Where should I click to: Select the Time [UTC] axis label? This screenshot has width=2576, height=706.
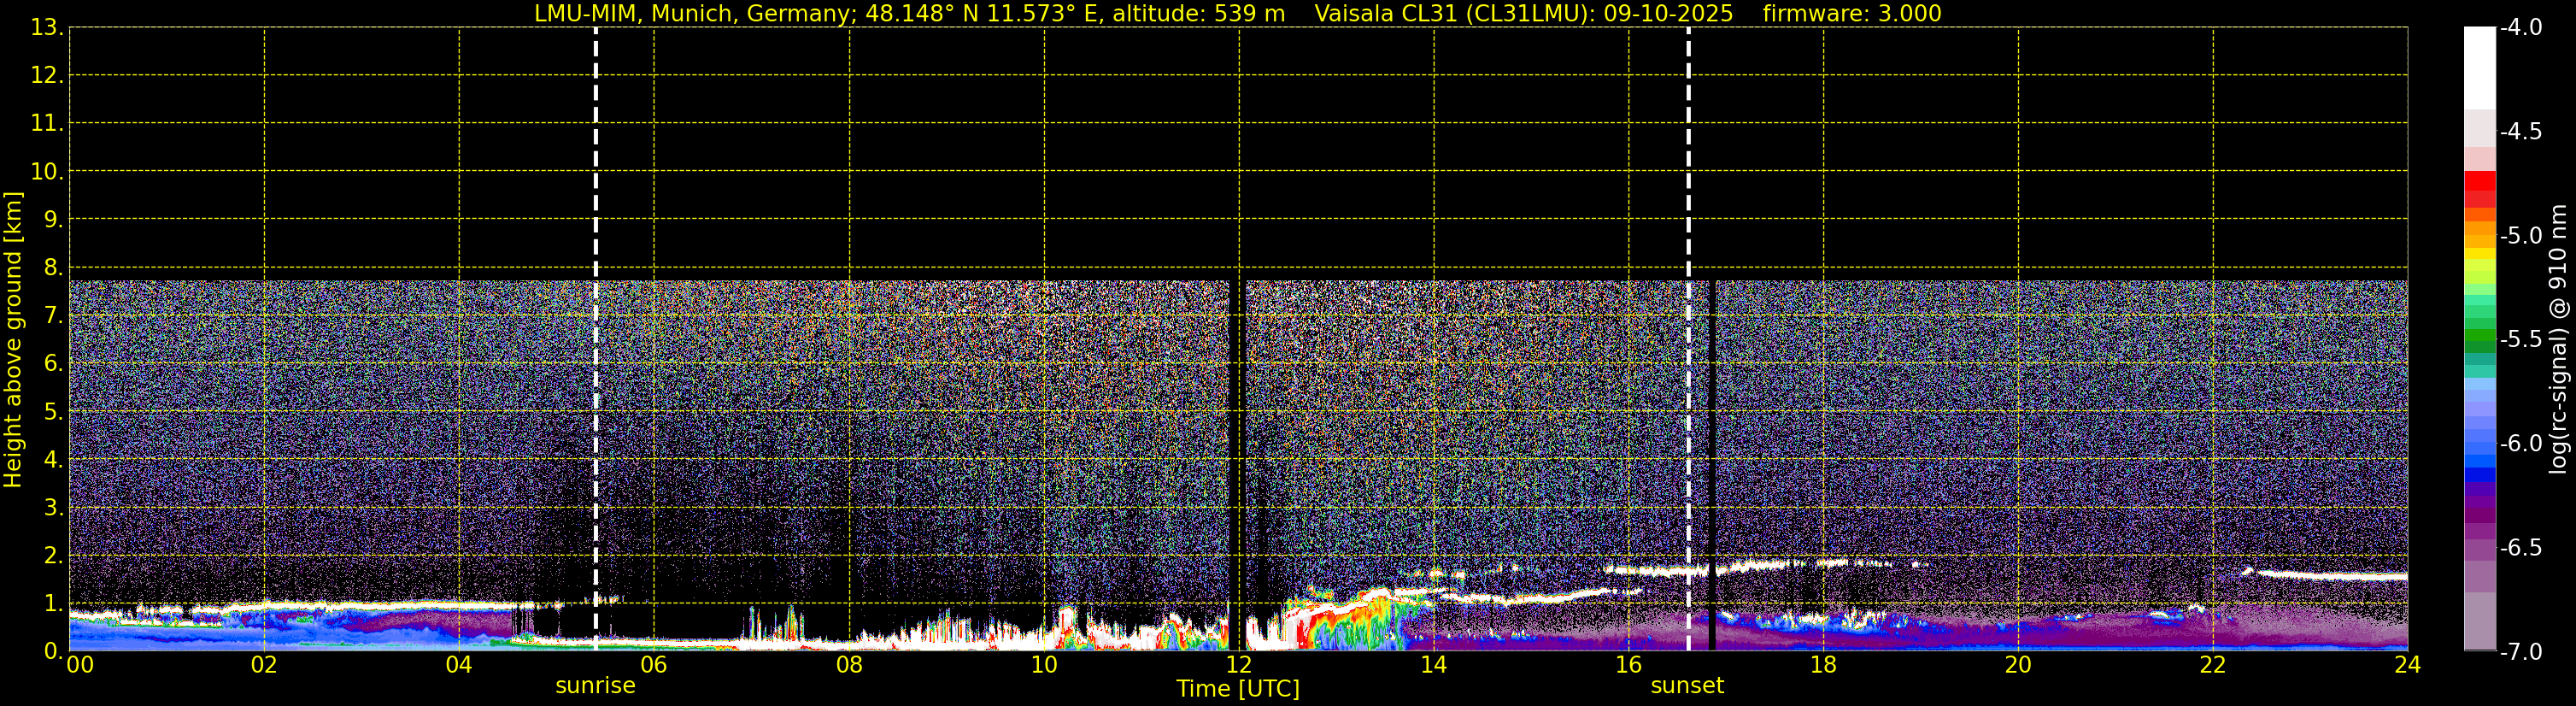[x=1238, y=689]
